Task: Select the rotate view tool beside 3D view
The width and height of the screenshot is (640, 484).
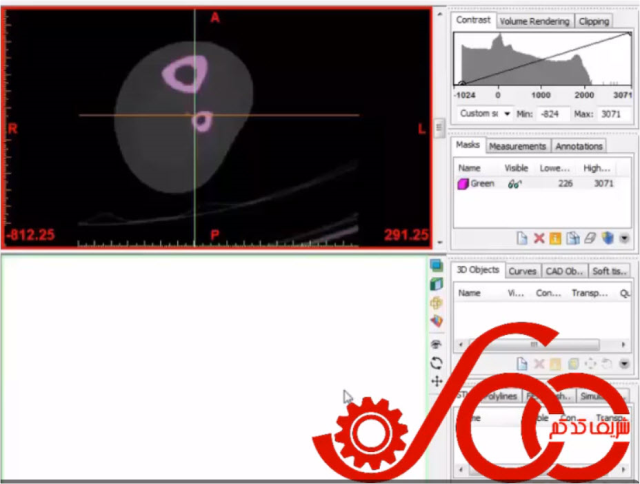Action: (436, 363)
